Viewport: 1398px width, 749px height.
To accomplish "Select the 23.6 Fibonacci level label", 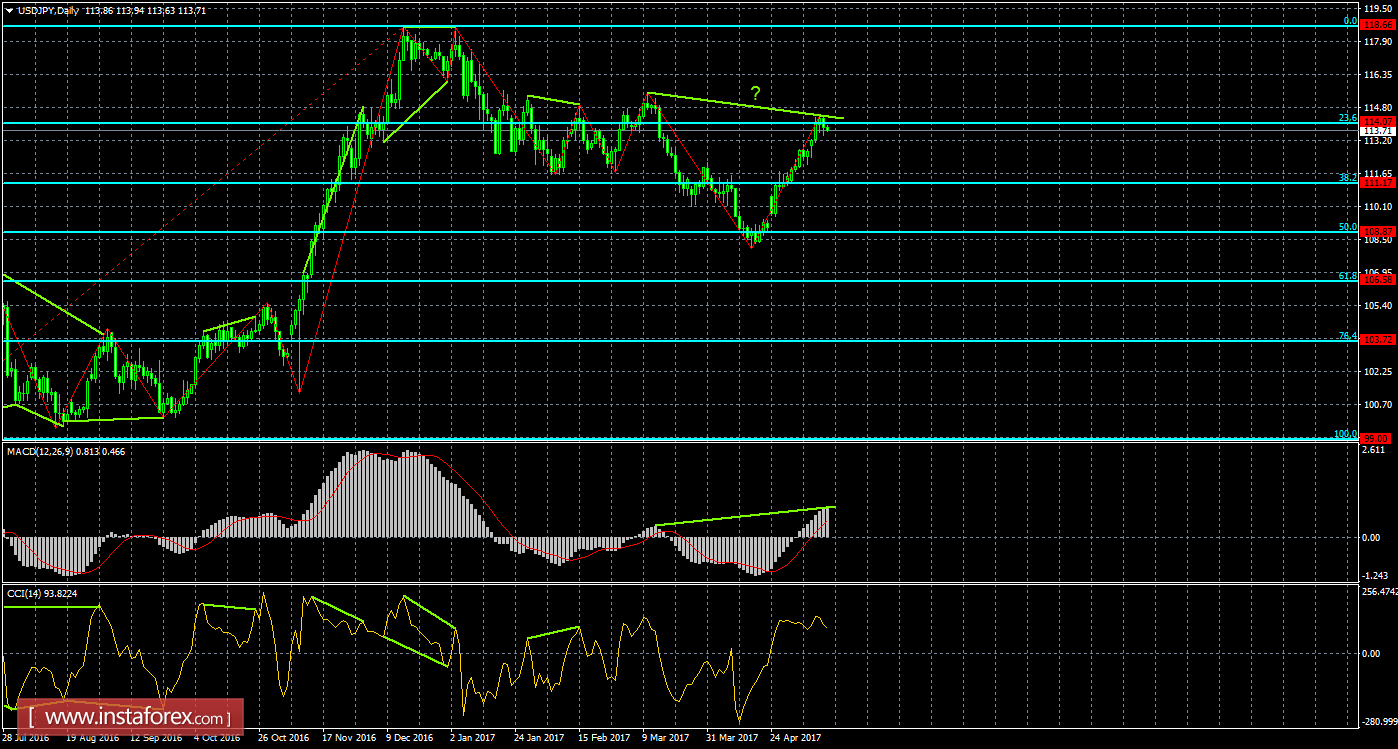I will (x=1347, y=117).
